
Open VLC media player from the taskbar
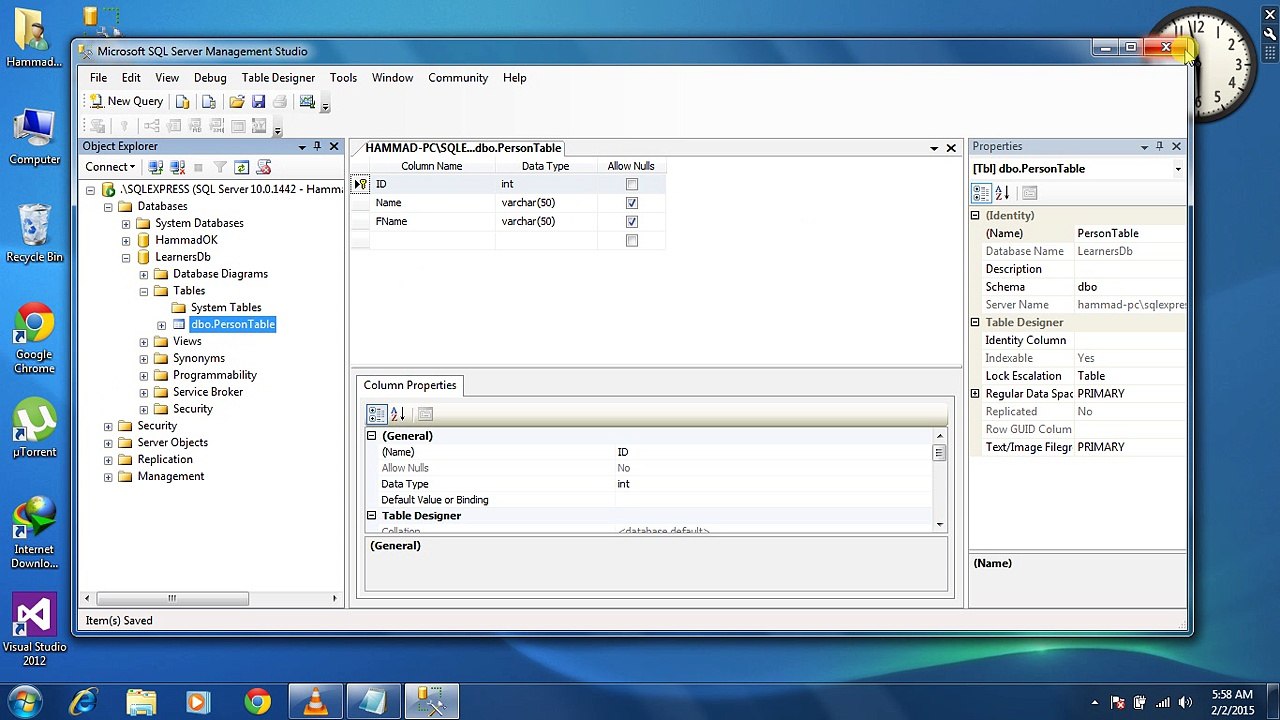pyautogui.click(x=315, y=702)
